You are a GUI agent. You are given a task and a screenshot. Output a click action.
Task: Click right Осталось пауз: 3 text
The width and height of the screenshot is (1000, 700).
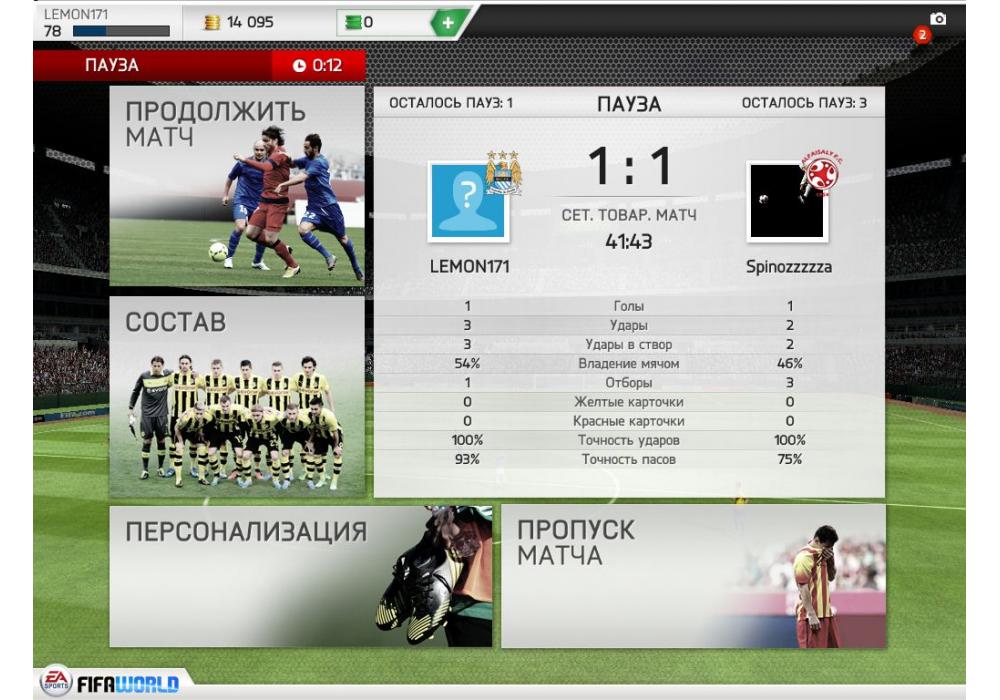pos(804,103)
